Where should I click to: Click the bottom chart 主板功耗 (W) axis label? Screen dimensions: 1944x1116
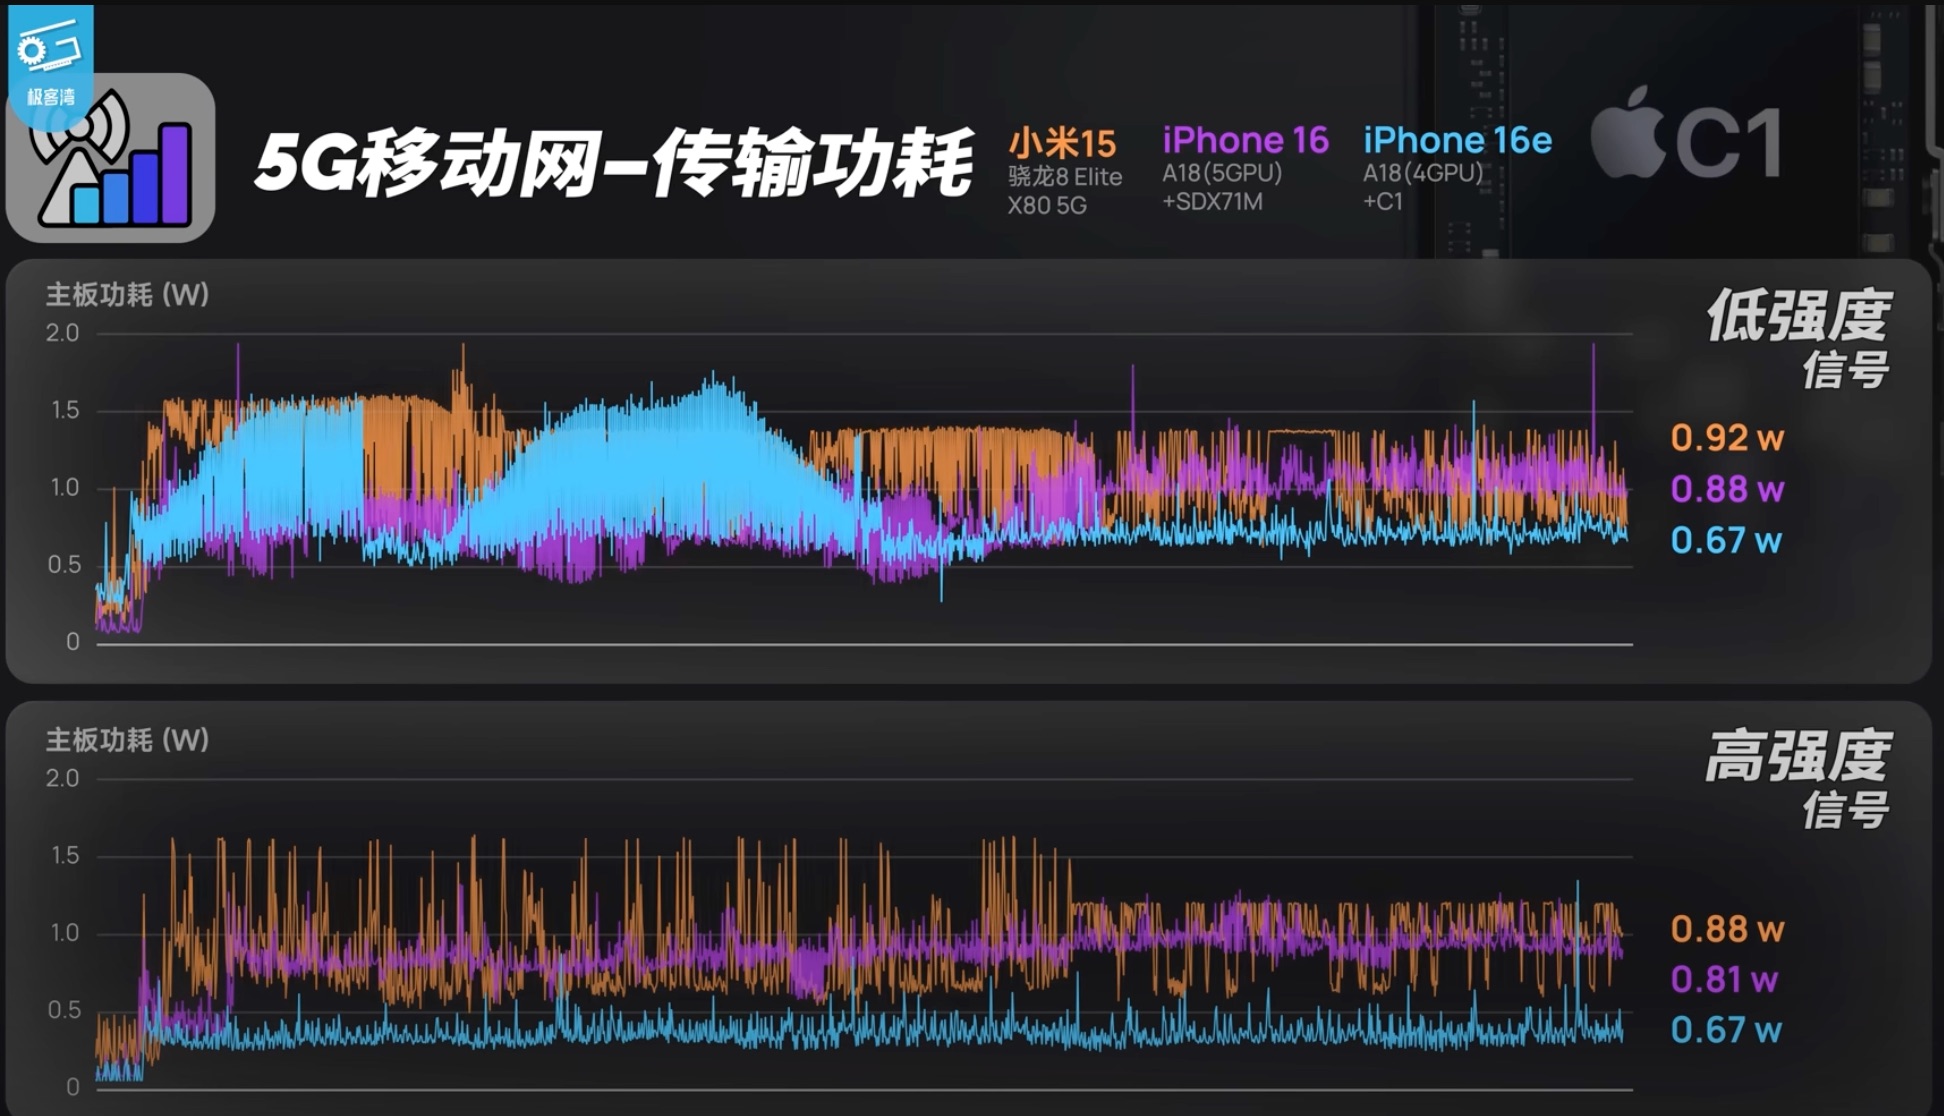[x=127, y=740]
